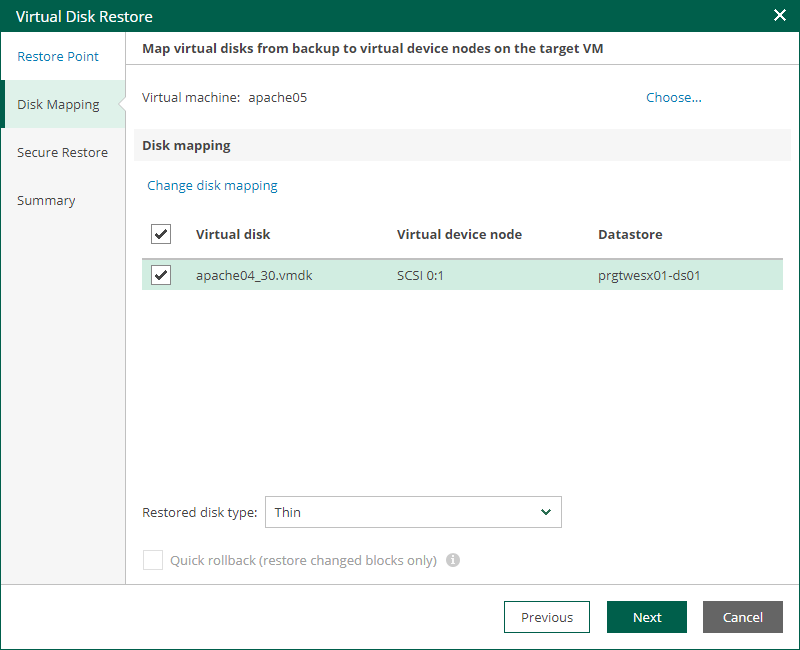
Task: Open the Secure Restore step
Action: click(x=62, y=152)
